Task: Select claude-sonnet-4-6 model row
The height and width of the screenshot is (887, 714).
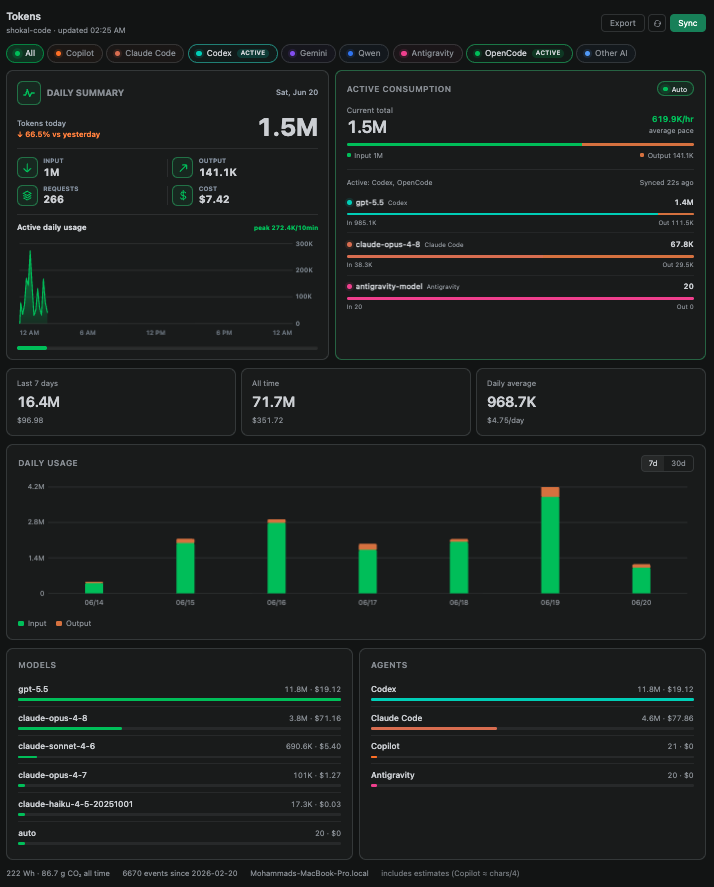Action: [x=179, y=750]
